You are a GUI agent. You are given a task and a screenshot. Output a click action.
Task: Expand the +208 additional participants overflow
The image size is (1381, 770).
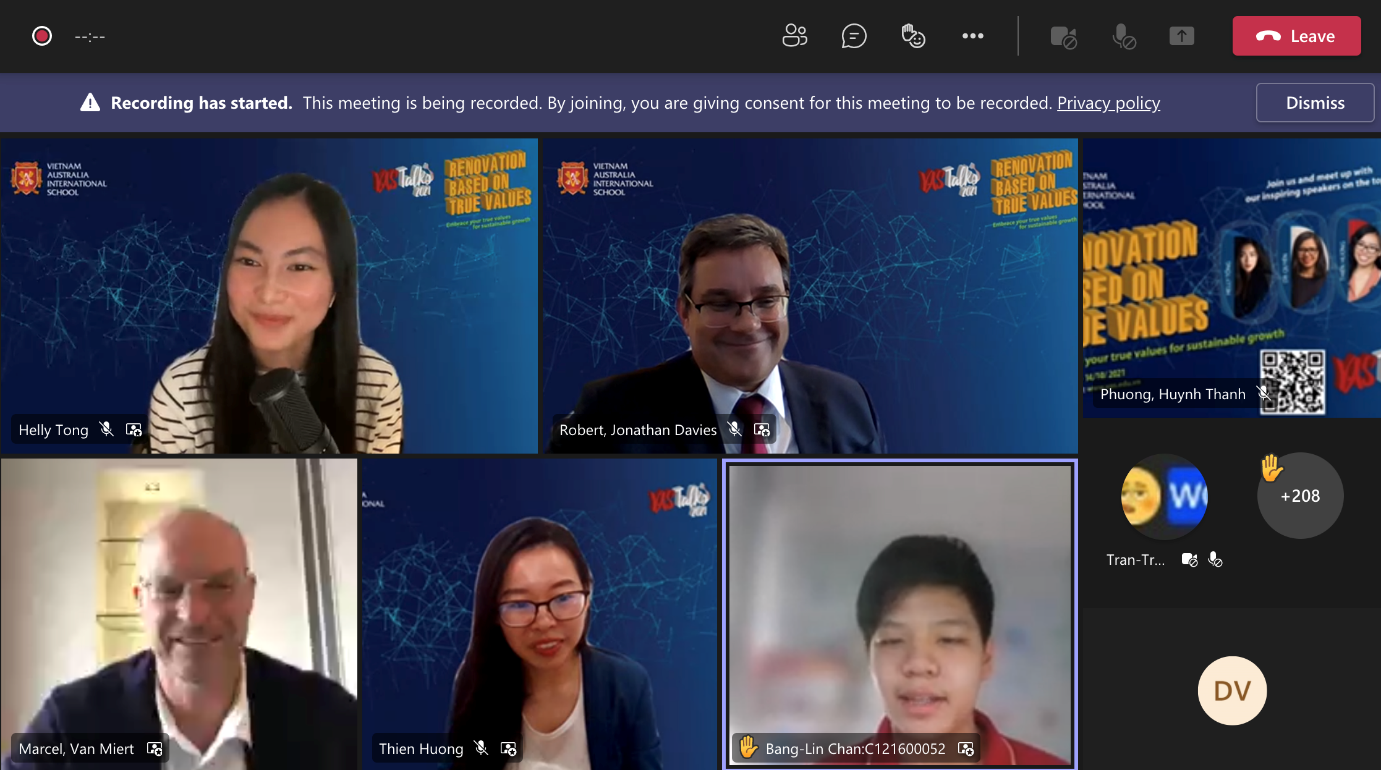click(1299, 495)
